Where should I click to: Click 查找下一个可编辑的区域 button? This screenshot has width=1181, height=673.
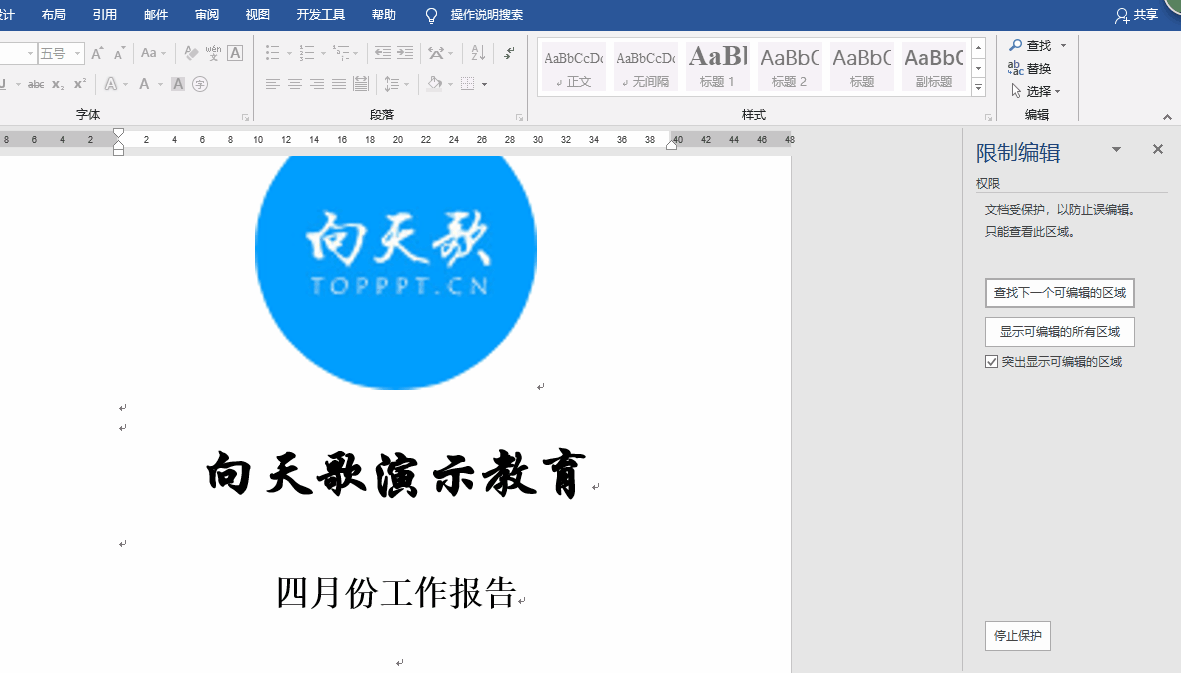(x=1060, y=293)
